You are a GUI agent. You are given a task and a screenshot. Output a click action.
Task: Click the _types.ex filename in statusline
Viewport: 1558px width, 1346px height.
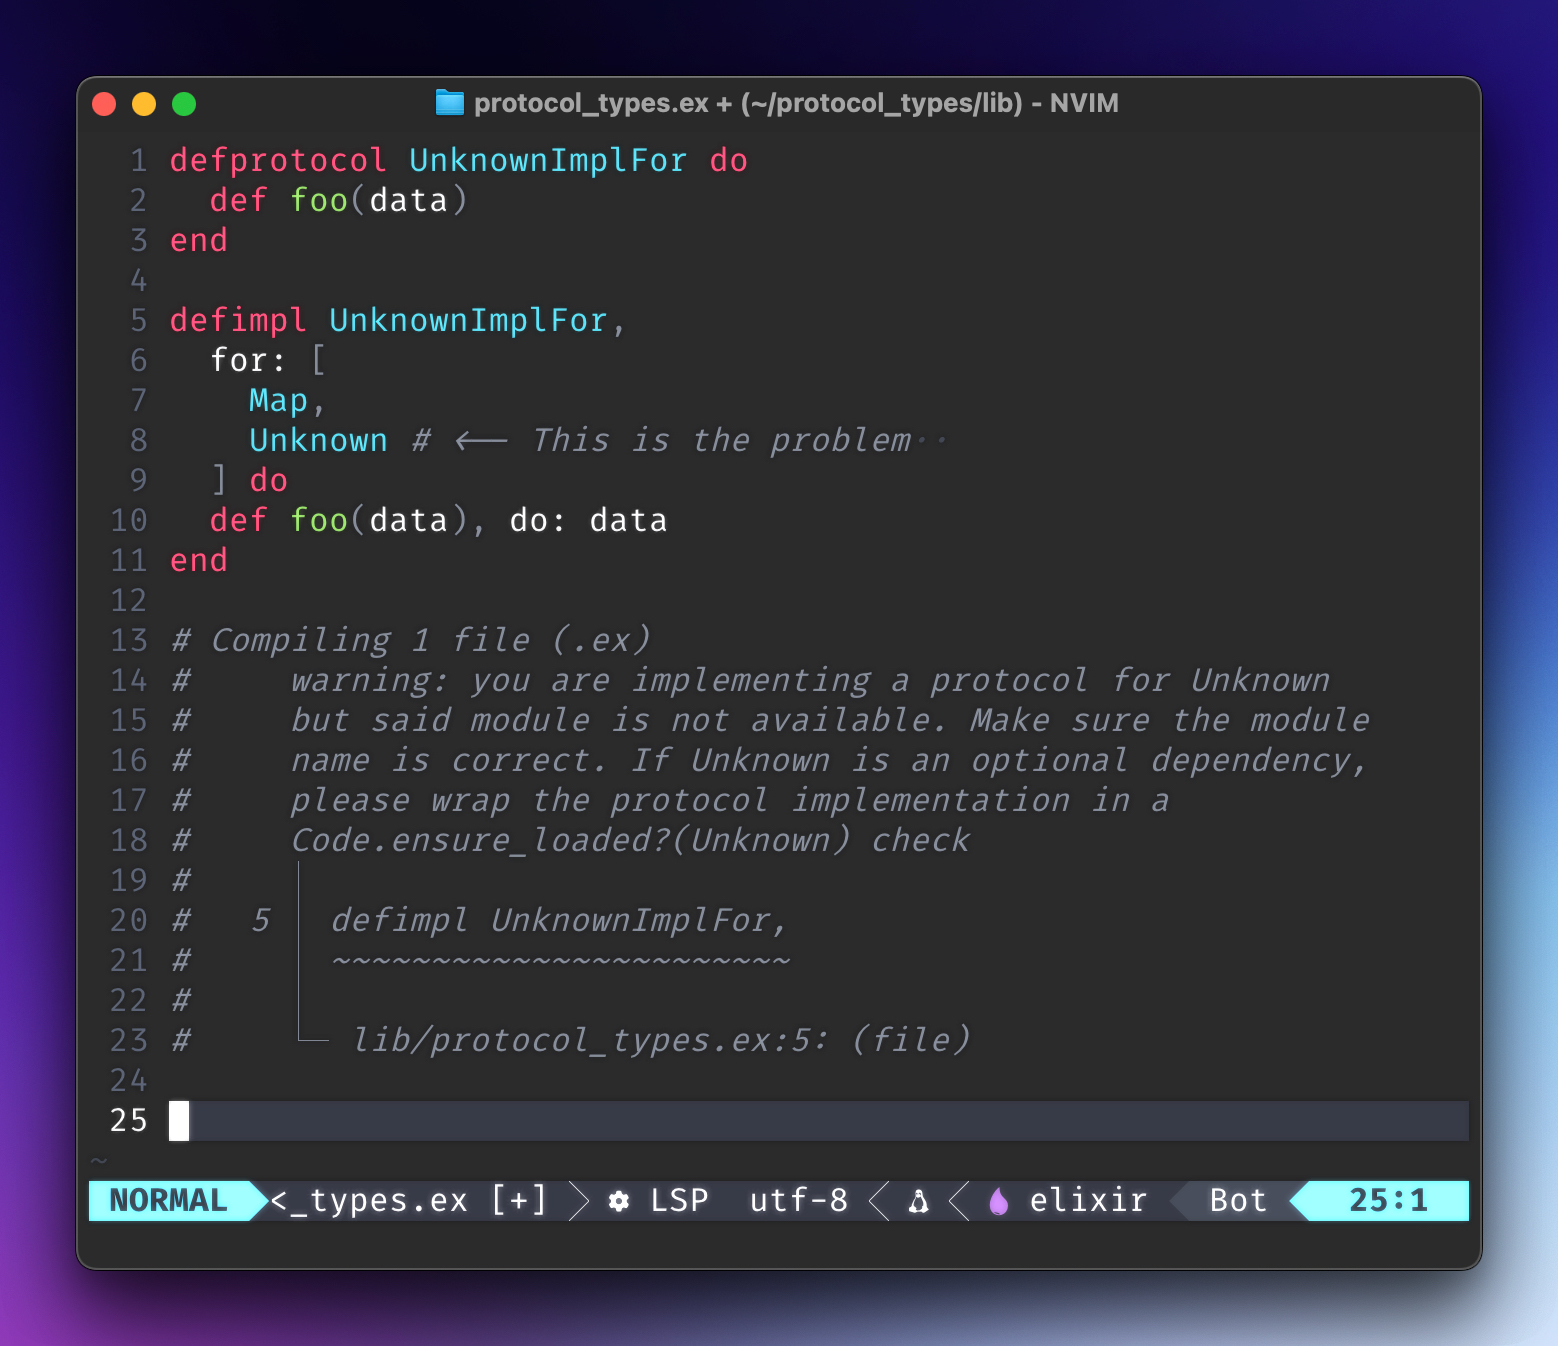point(378,1200)
